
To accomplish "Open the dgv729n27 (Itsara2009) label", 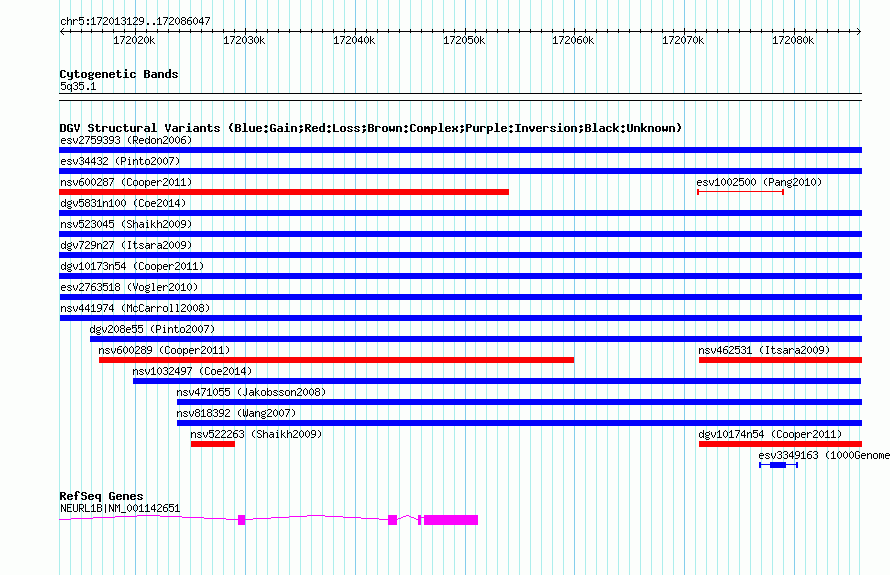I will click(x=126, y=245).
